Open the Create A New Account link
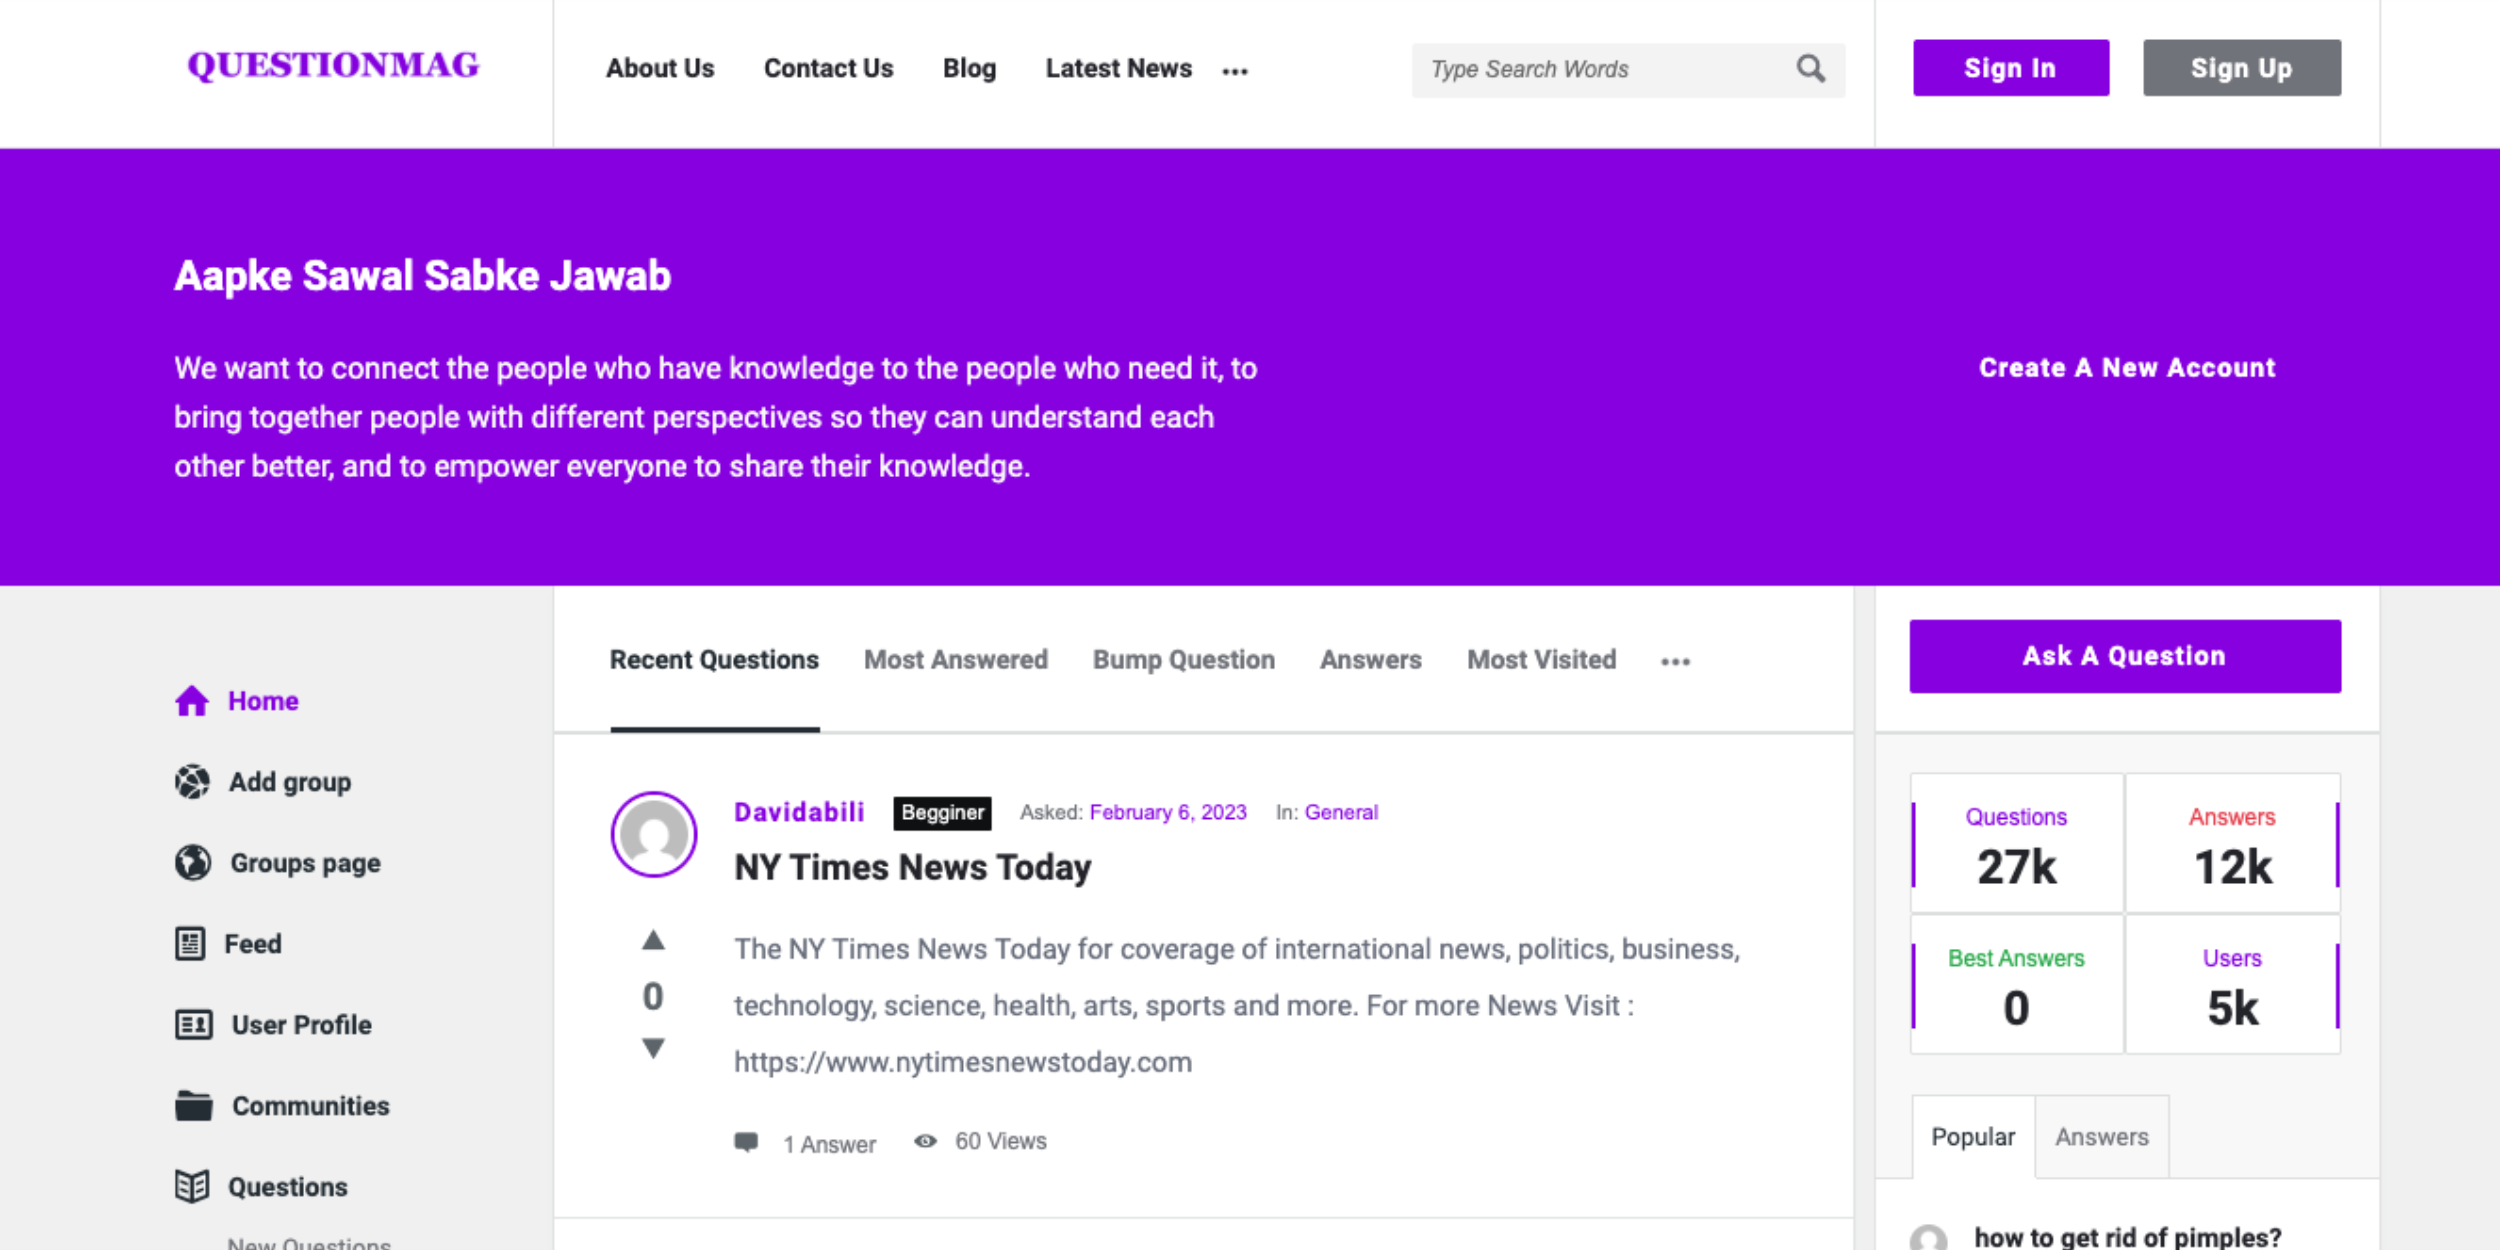 coord(2126,368)
